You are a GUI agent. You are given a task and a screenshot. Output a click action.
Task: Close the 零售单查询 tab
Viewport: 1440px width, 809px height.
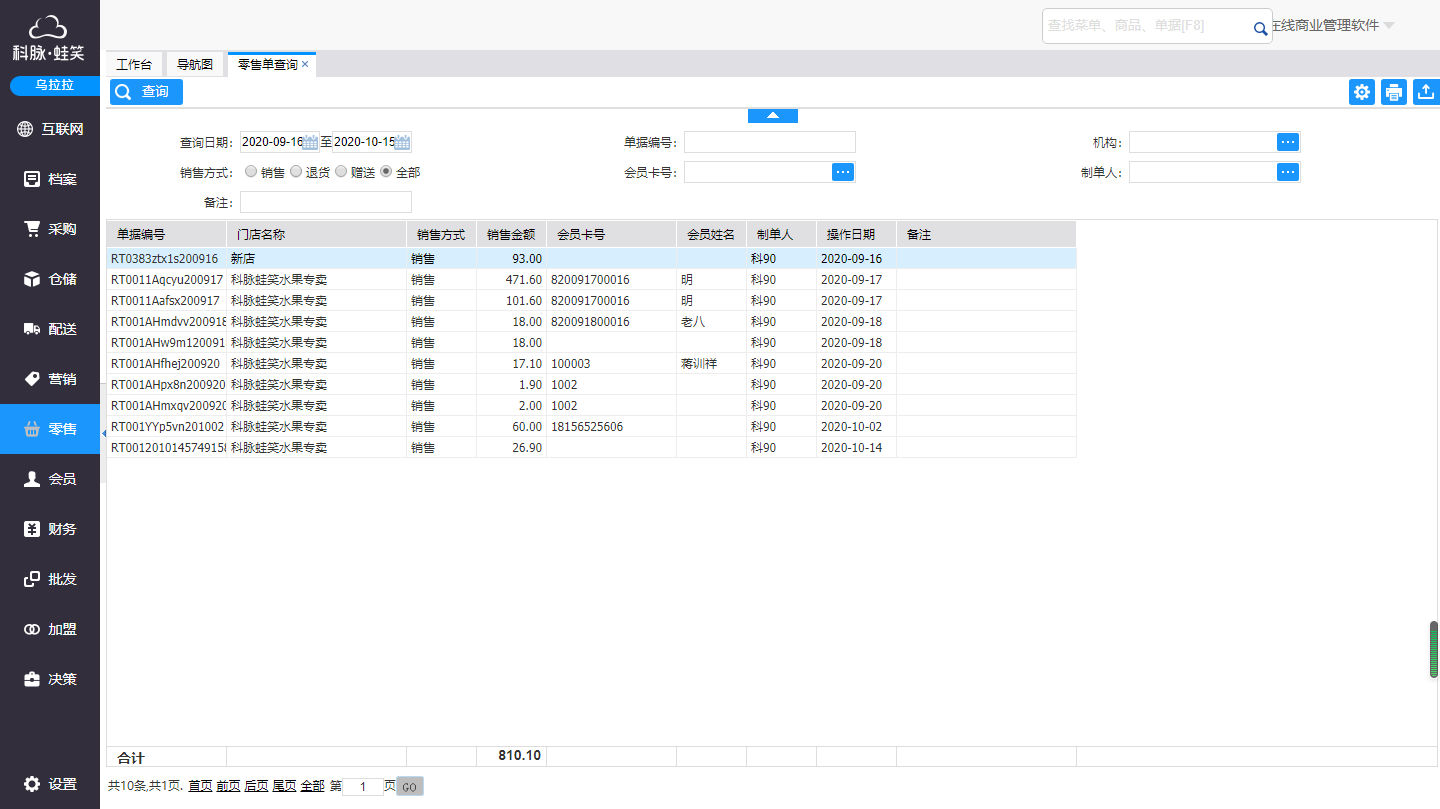click(x=305, y=64)
